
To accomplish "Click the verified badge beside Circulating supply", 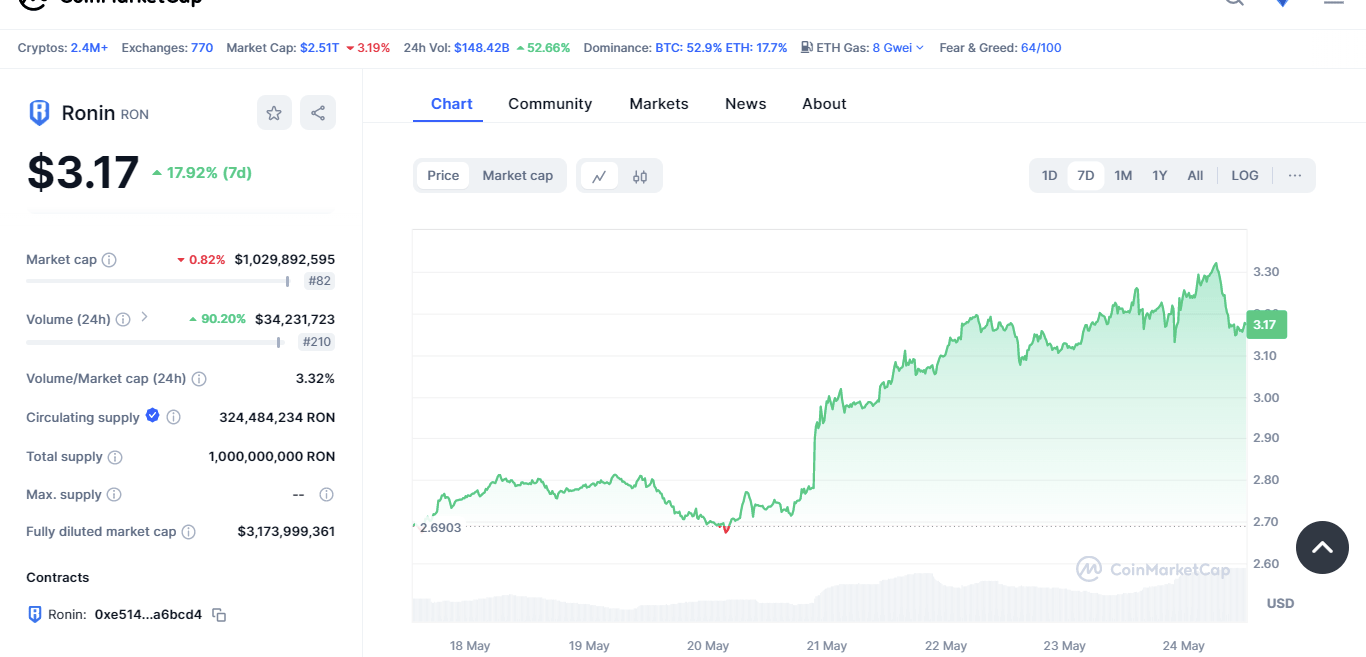I will pyautogui.click(x=153, y=416).
